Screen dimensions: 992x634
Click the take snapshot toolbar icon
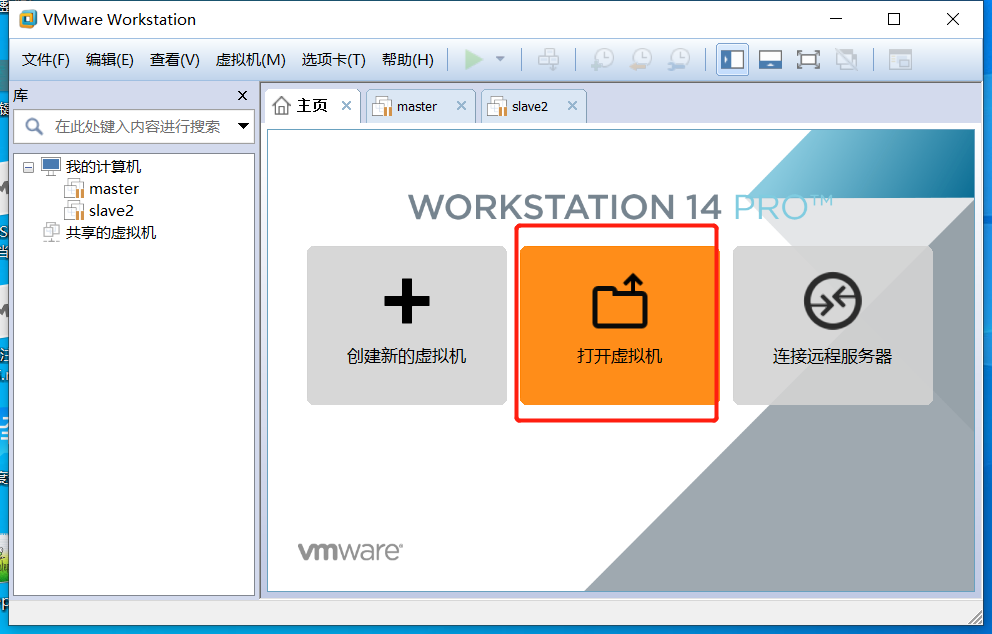[602, 59]
